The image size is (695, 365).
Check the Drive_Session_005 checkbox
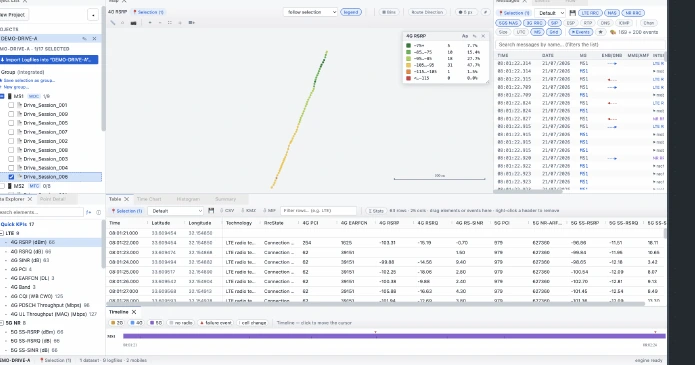tap(11, 123)
